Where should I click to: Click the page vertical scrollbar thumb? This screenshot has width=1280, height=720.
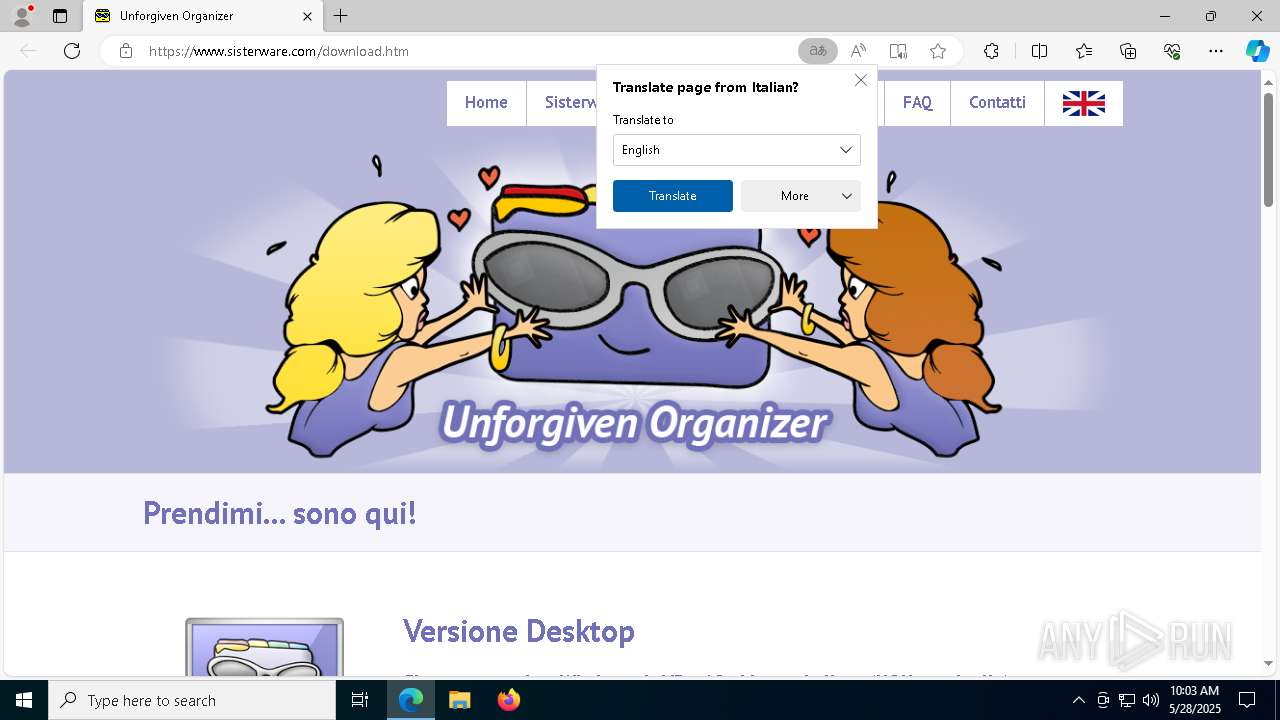tap(1269, 150)
